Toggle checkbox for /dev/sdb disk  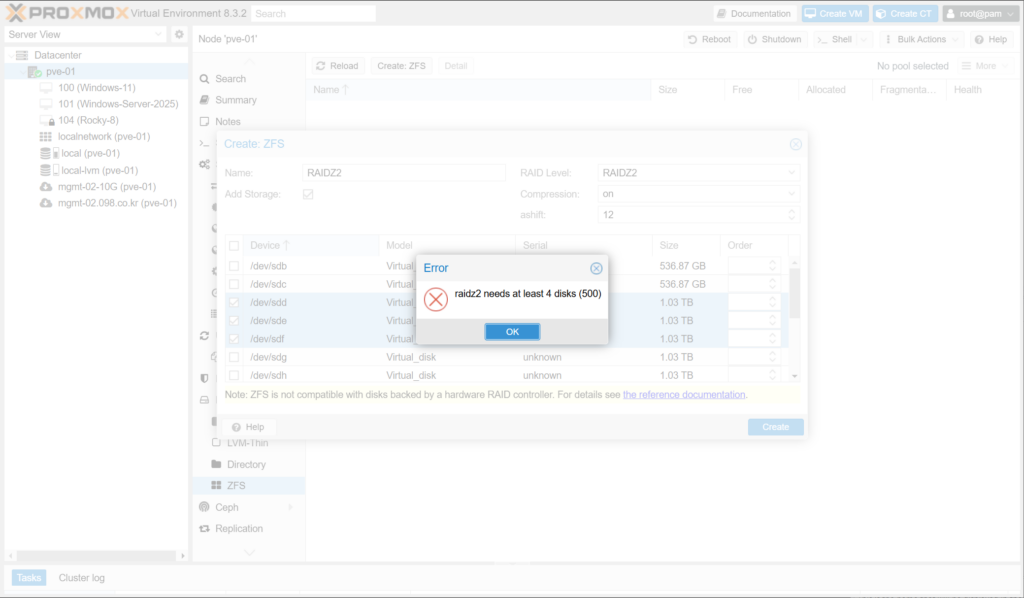click(x=234, y=266)
